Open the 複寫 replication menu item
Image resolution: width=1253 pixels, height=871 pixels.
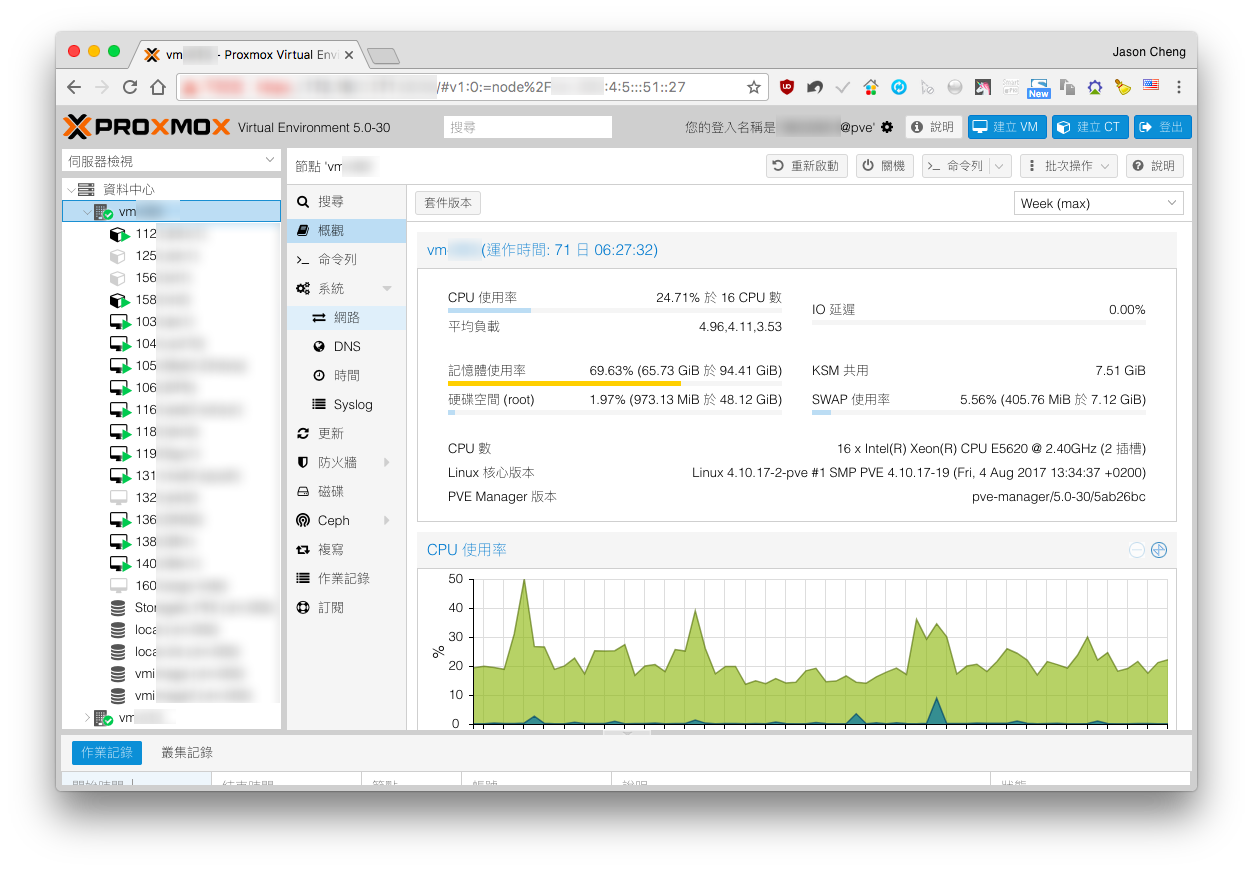[x=347, y=550]
